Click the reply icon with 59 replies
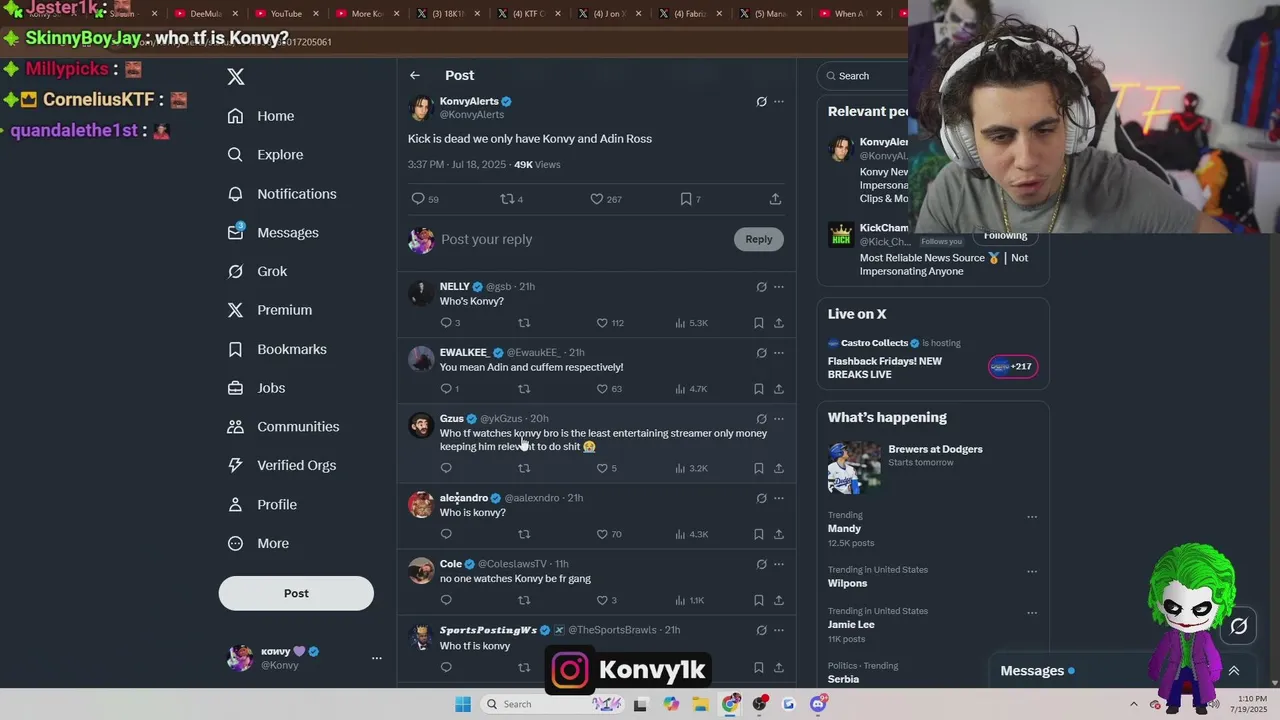 click(x=425, y=199)
